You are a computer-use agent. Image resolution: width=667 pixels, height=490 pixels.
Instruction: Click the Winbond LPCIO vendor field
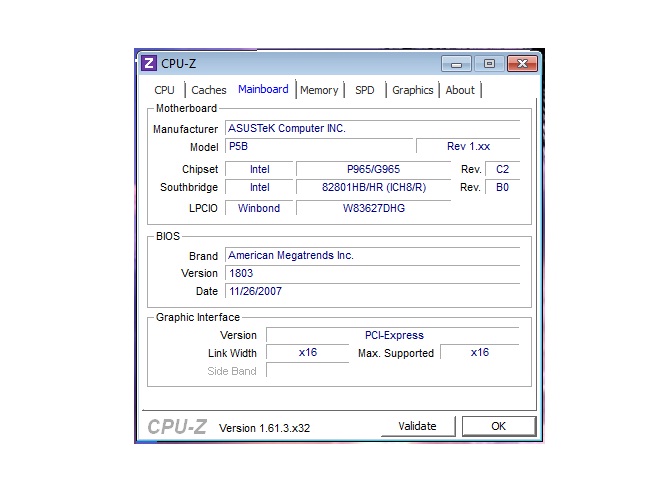click(259, 208)
